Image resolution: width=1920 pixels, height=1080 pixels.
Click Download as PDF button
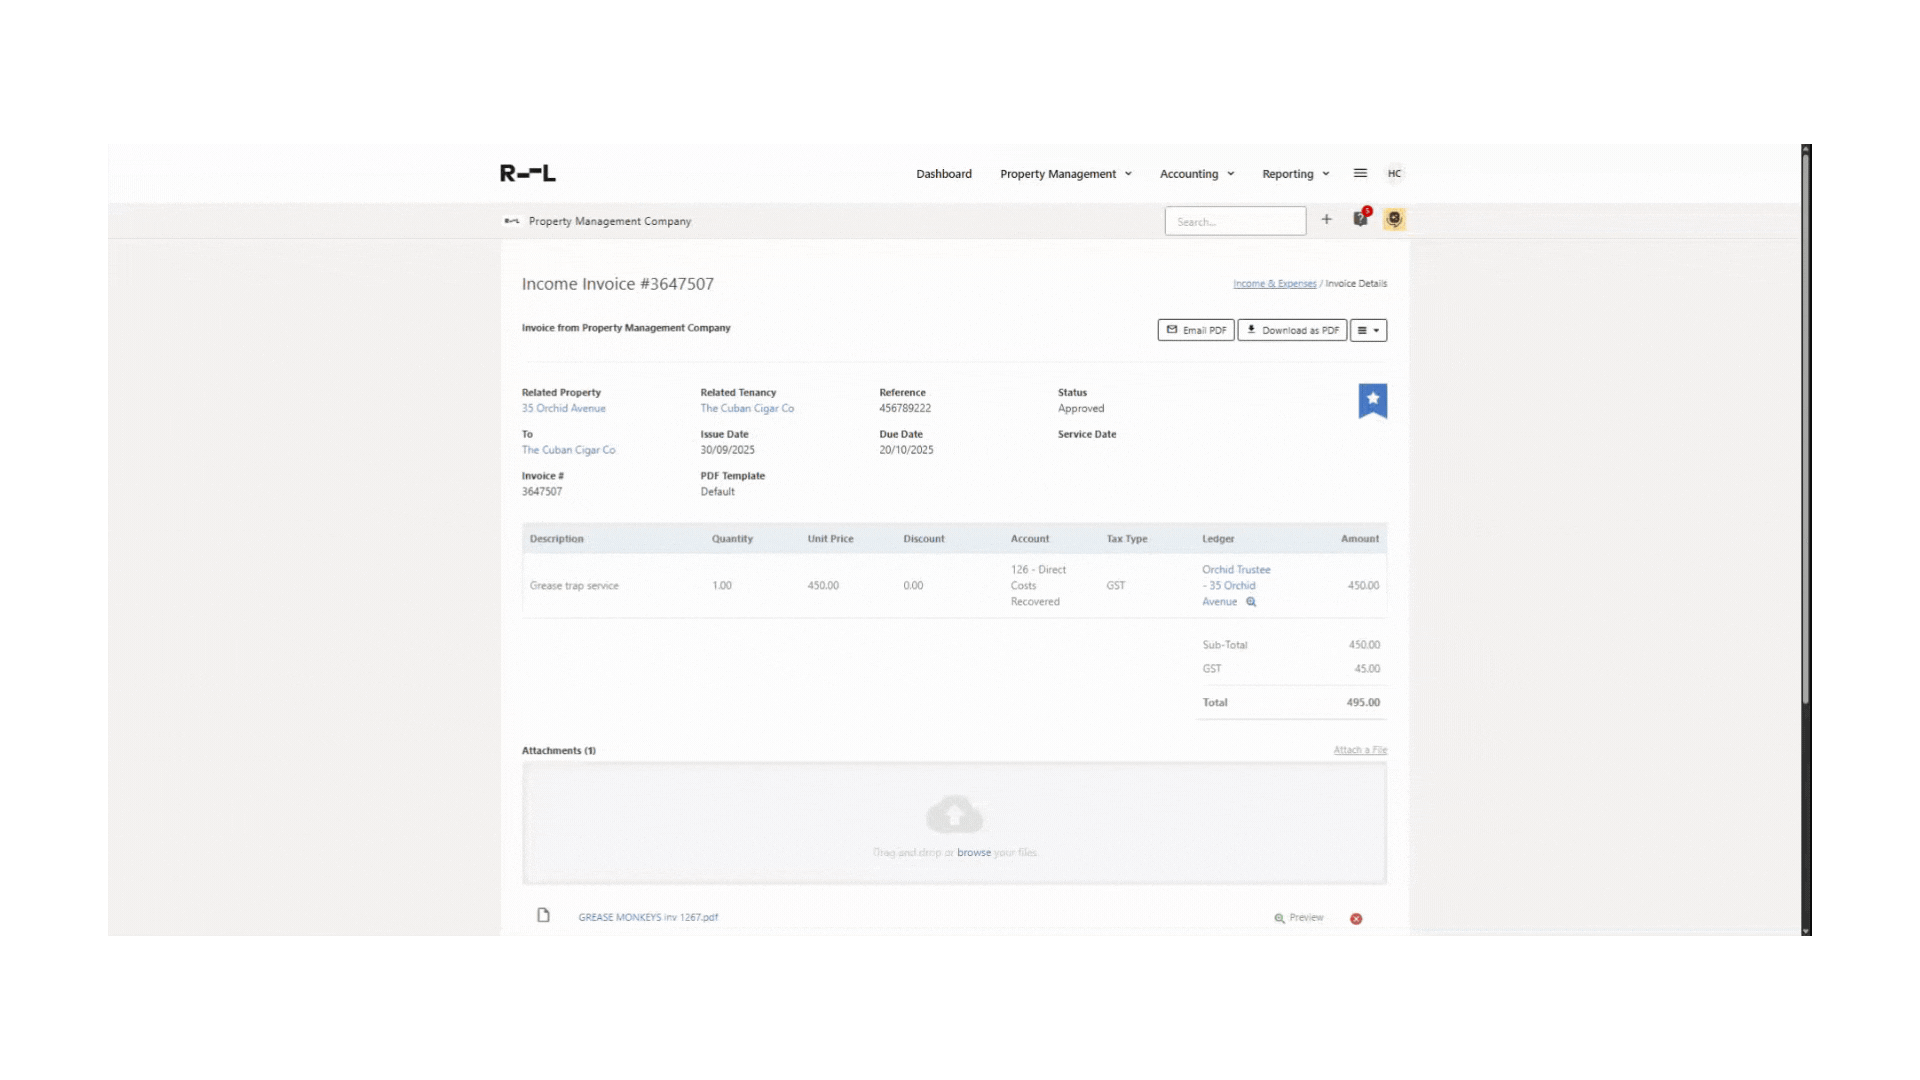click(1292, 330)
